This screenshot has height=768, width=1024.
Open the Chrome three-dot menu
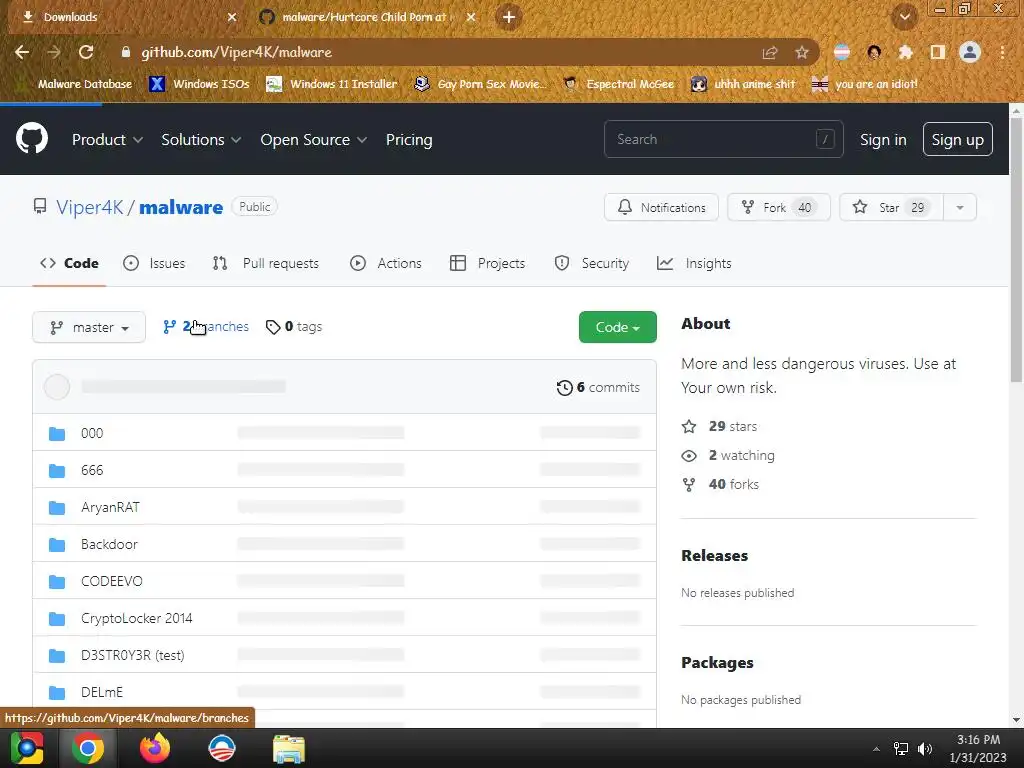[x=1002, y=52]
